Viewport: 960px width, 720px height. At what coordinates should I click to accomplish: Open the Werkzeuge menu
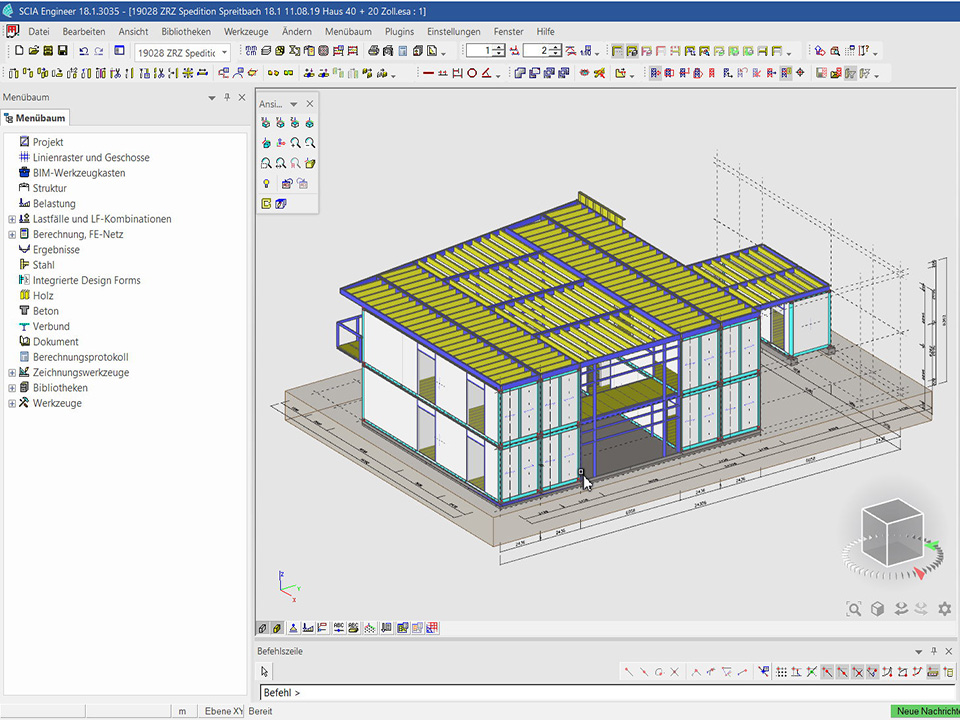tap(245, 32)
